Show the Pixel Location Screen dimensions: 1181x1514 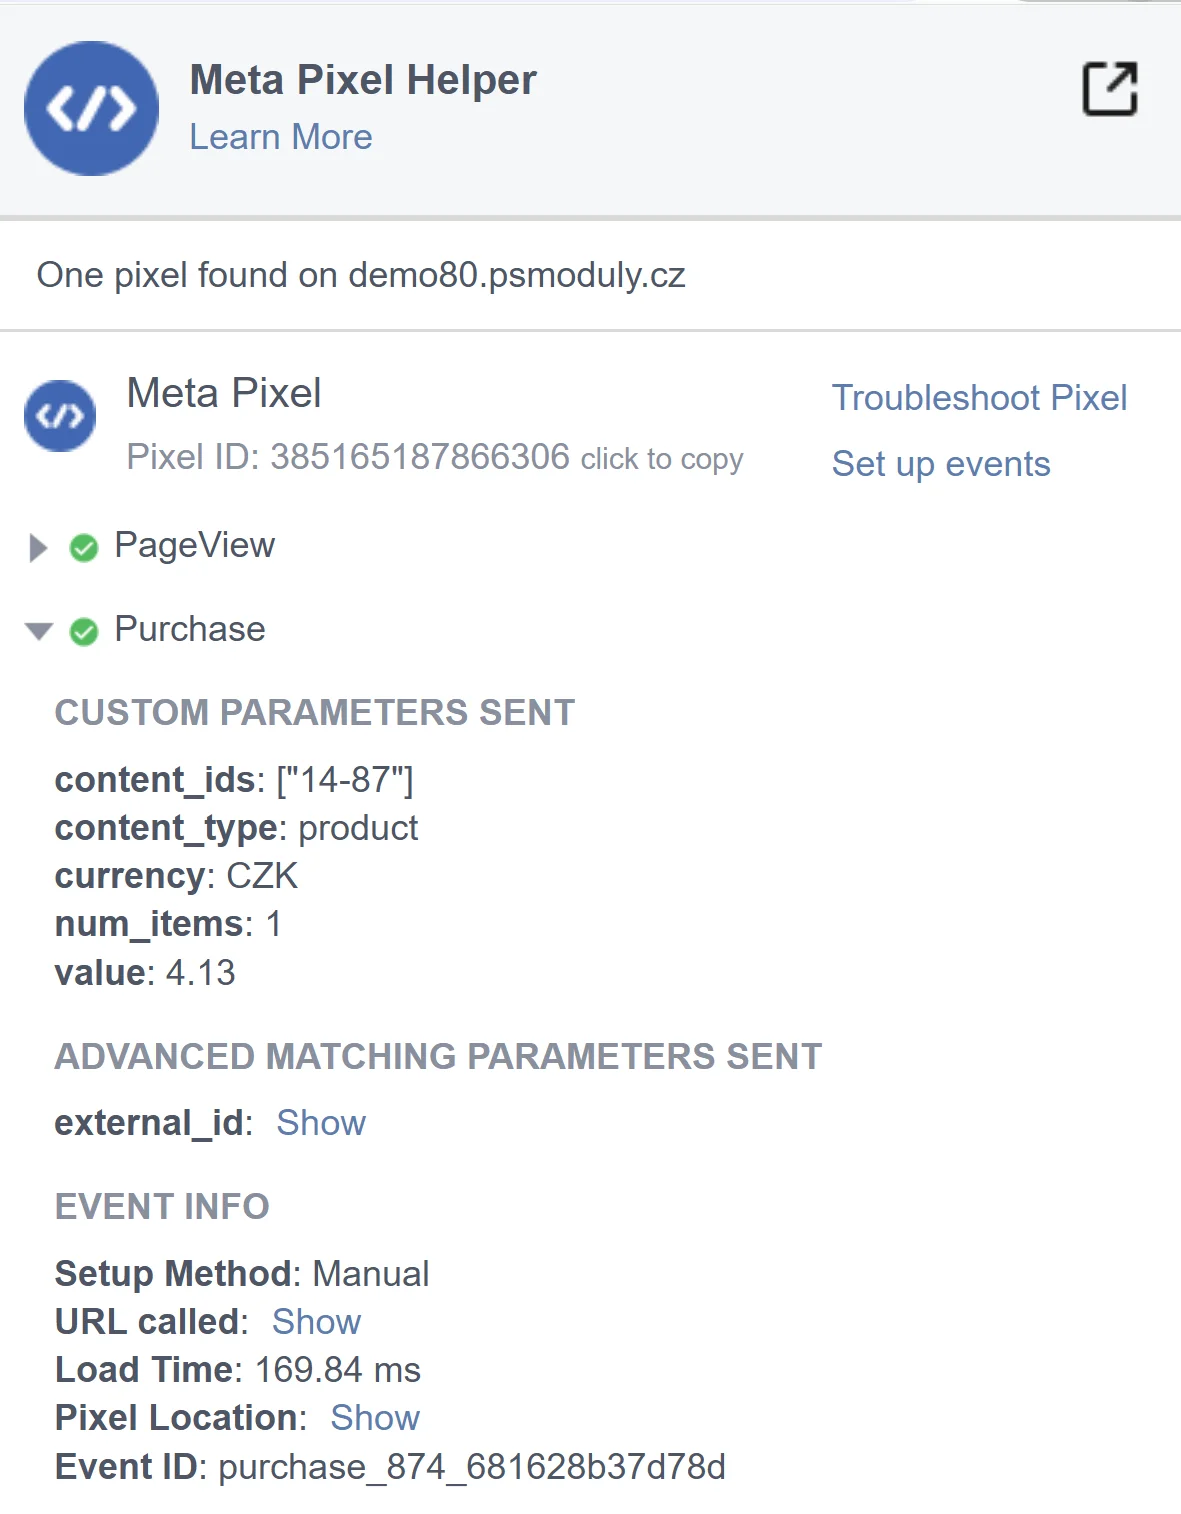(375, 1418)
